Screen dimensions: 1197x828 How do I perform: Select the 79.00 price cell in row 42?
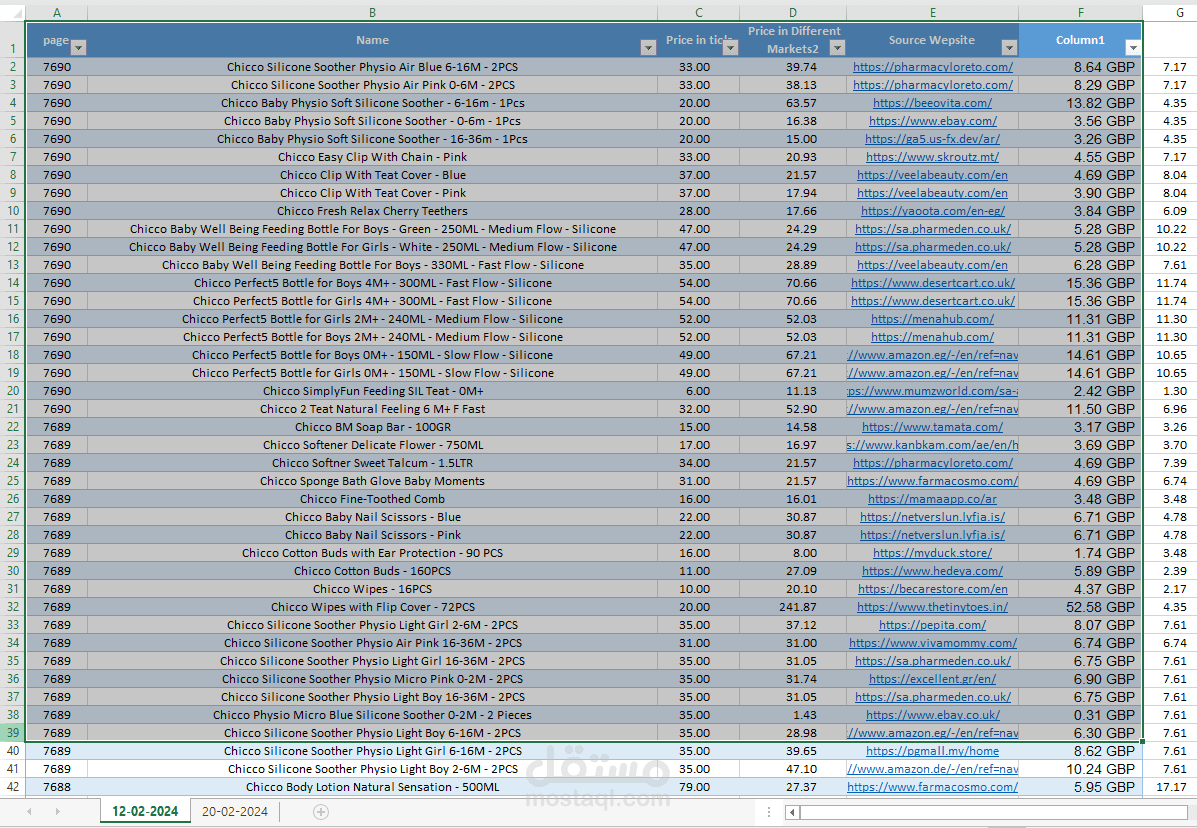pos(699,787)
